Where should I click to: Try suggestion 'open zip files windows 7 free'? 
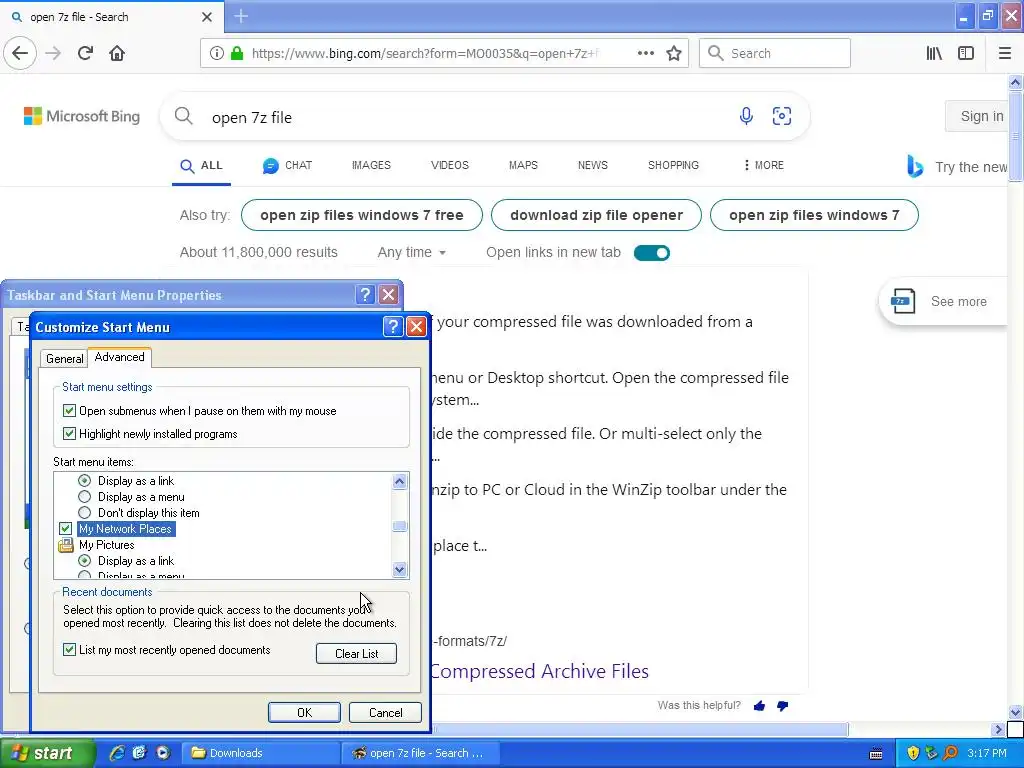(x=362, y=215)
